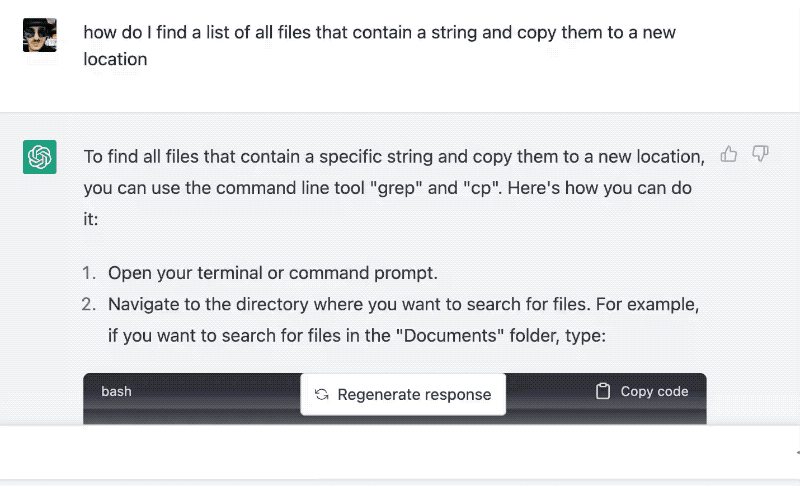
Task: Click step 2 'Navigate to the directory' text
Action: 403,320
